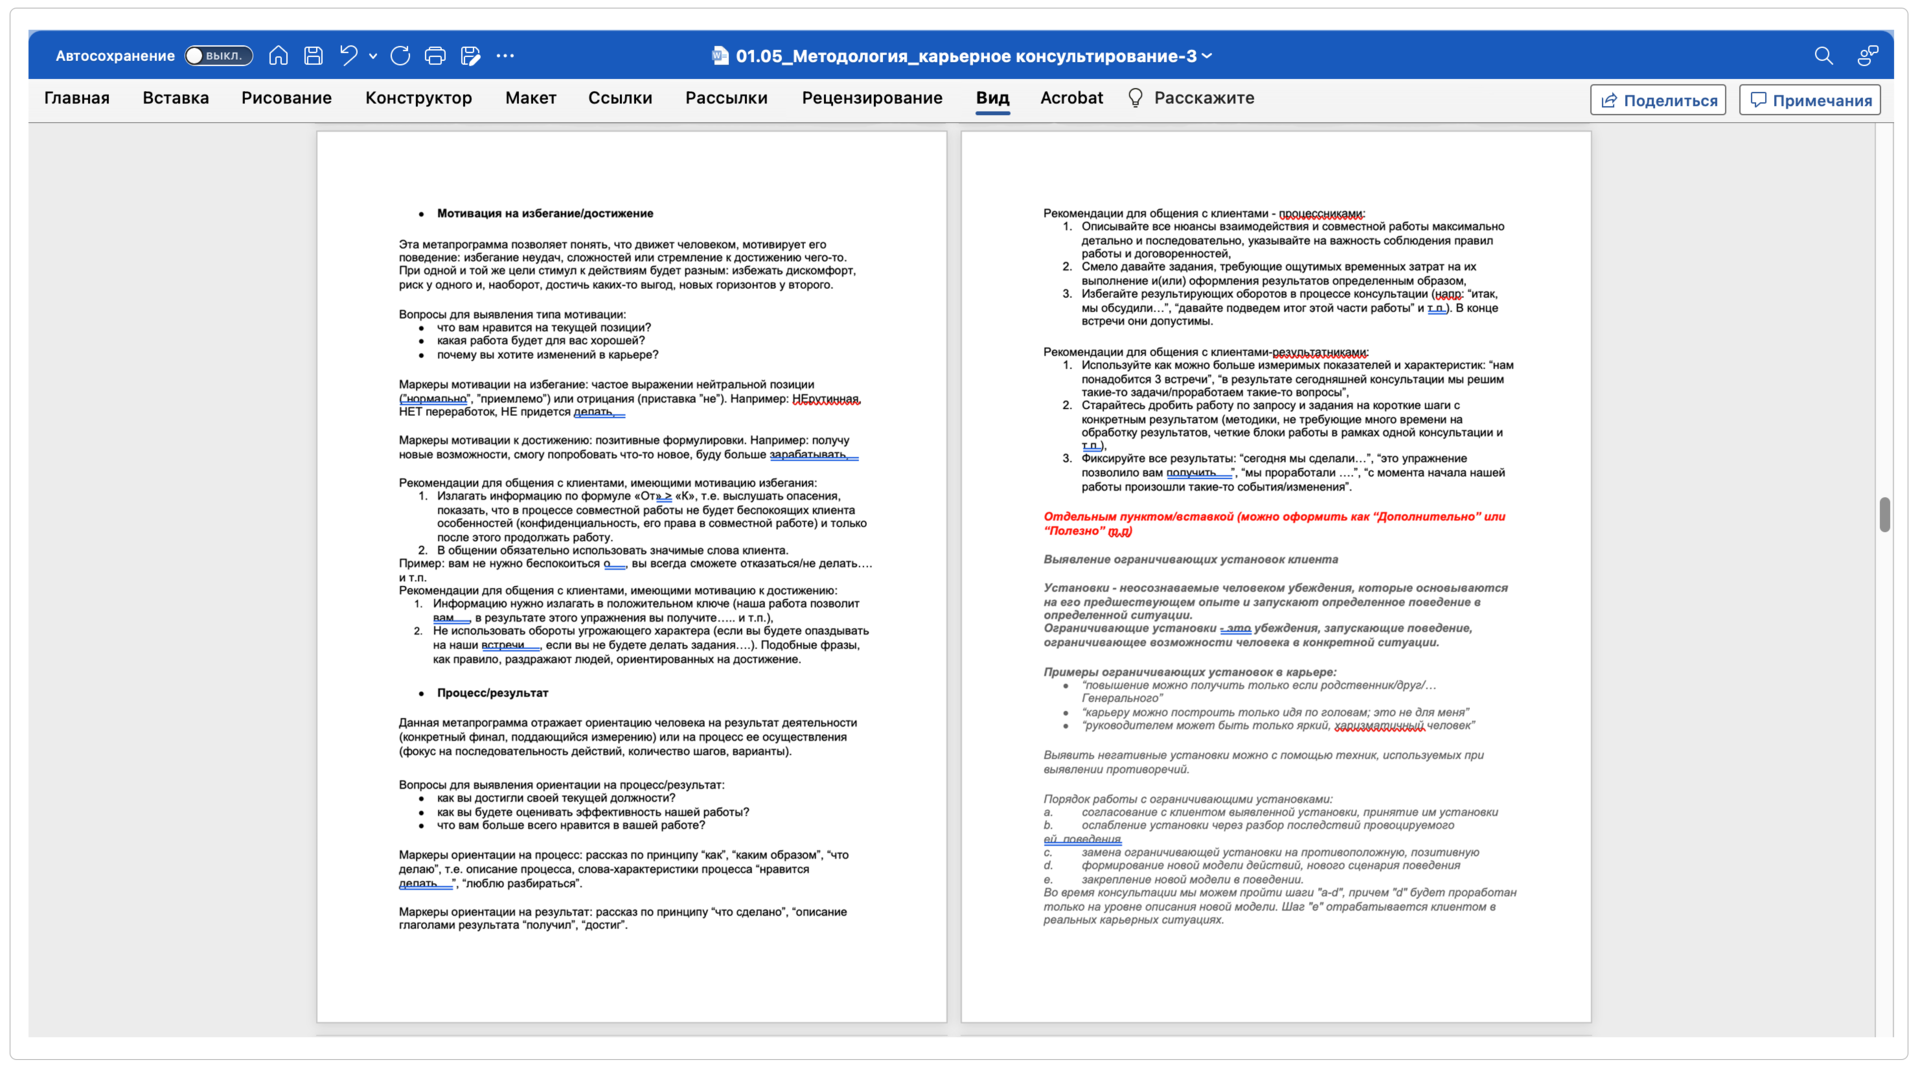This screenshot has width=1920, height=1067.
Task: Click the bullet "как вы достигли своей текущей должности?"
Action: point(555,798)
